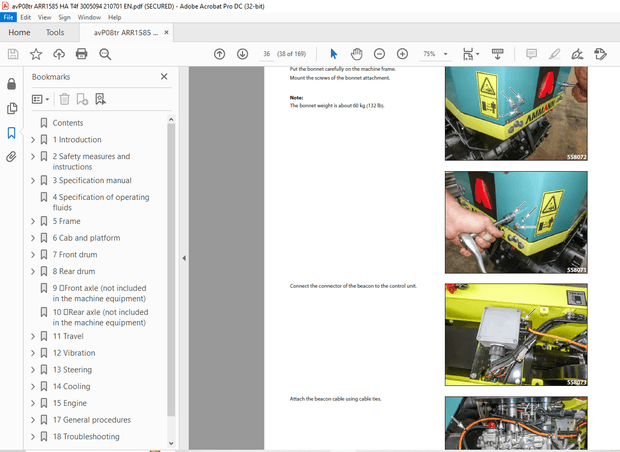Add a new bookmark icon

click(x=82, y=99)
